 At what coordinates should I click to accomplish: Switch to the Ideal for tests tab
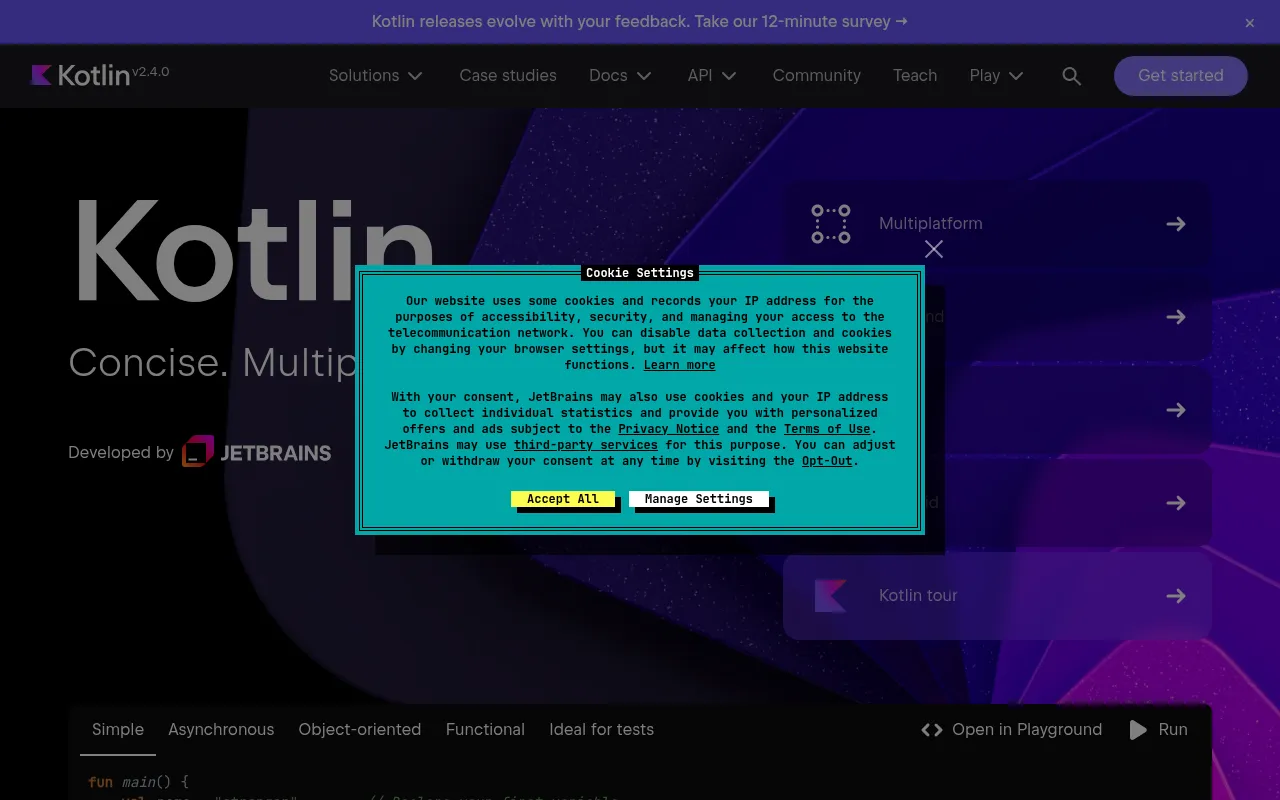click(601, 730)
